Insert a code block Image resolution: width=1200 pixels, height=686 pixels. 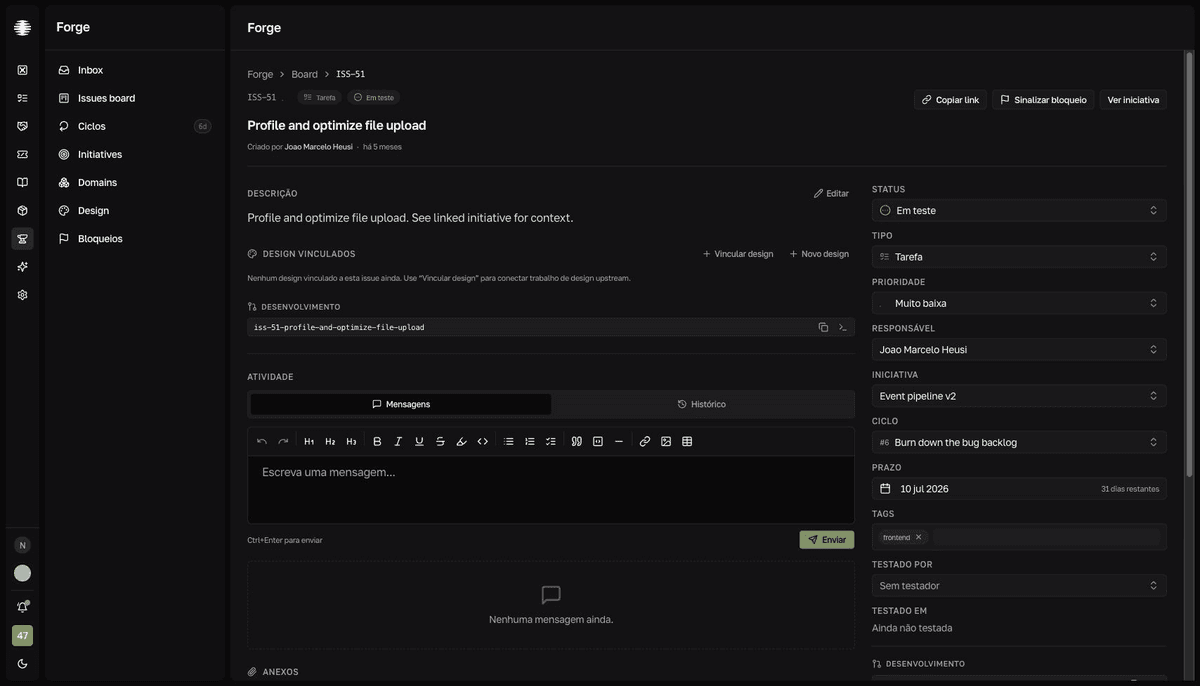(597, 441)
